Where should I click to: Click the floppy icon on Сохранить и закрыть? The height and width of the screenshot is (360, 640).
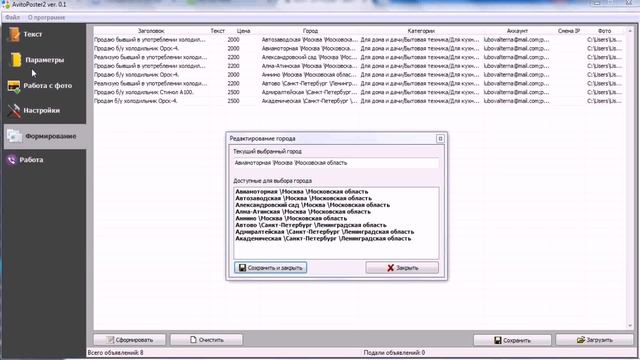242,268
